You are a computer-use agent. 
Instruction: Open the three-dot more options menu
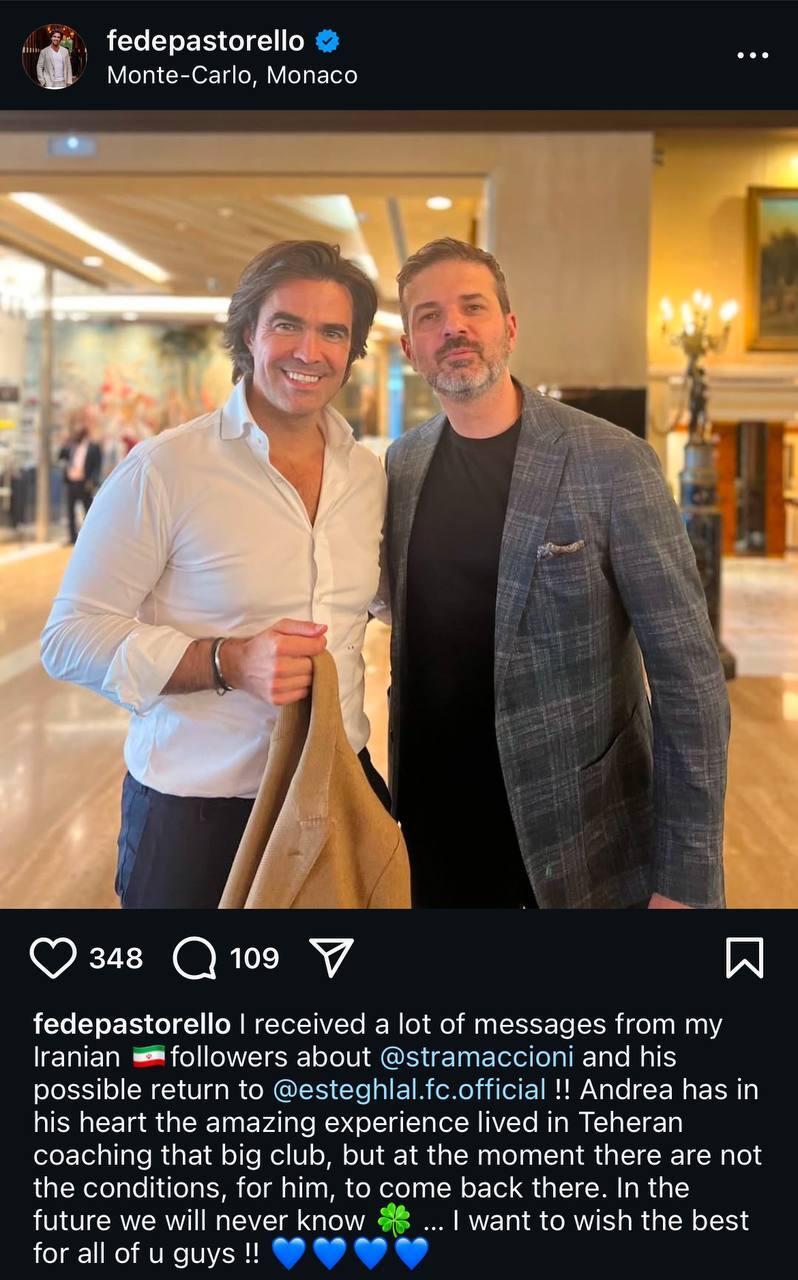point(752,55)
